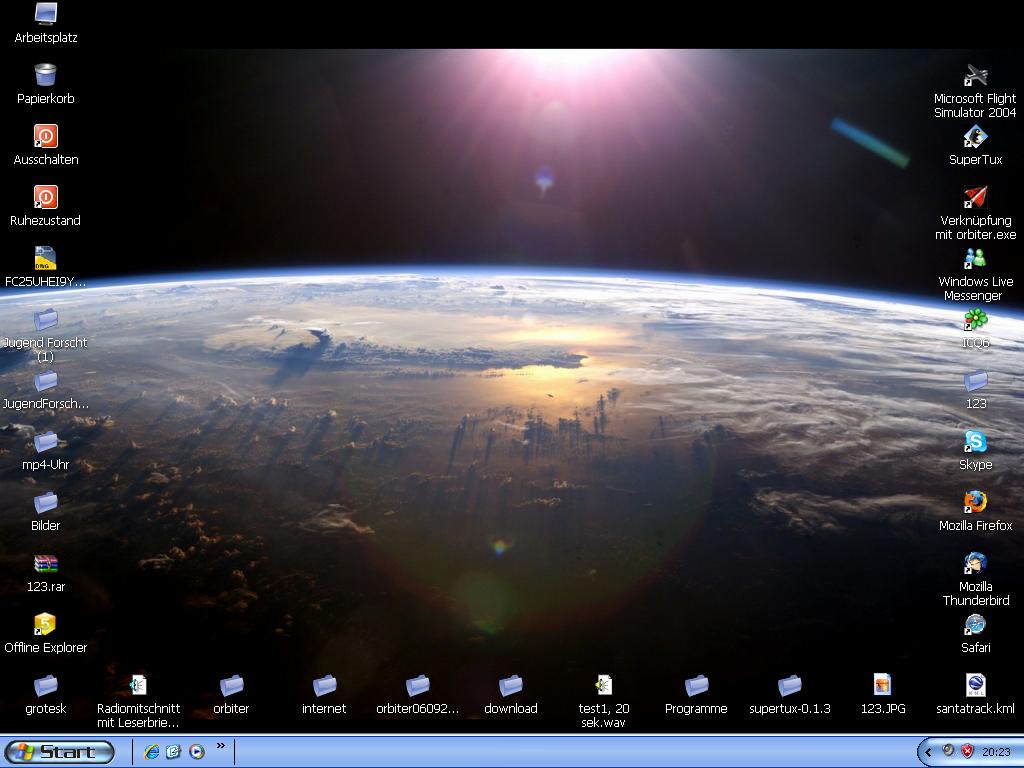
Task: Select the 123.rar archive file
Action: tap(45, 564)
